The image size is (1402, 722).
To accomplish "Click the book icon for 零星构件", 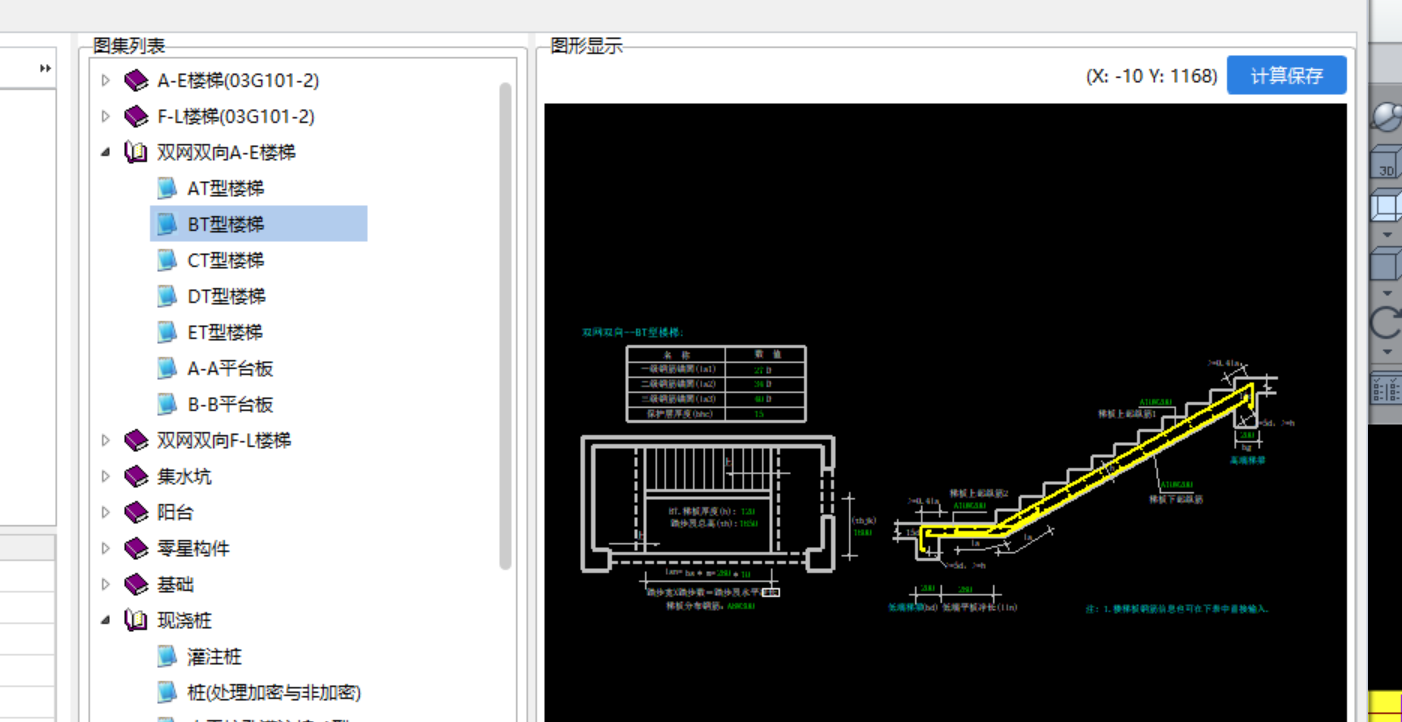I will 136,549.
